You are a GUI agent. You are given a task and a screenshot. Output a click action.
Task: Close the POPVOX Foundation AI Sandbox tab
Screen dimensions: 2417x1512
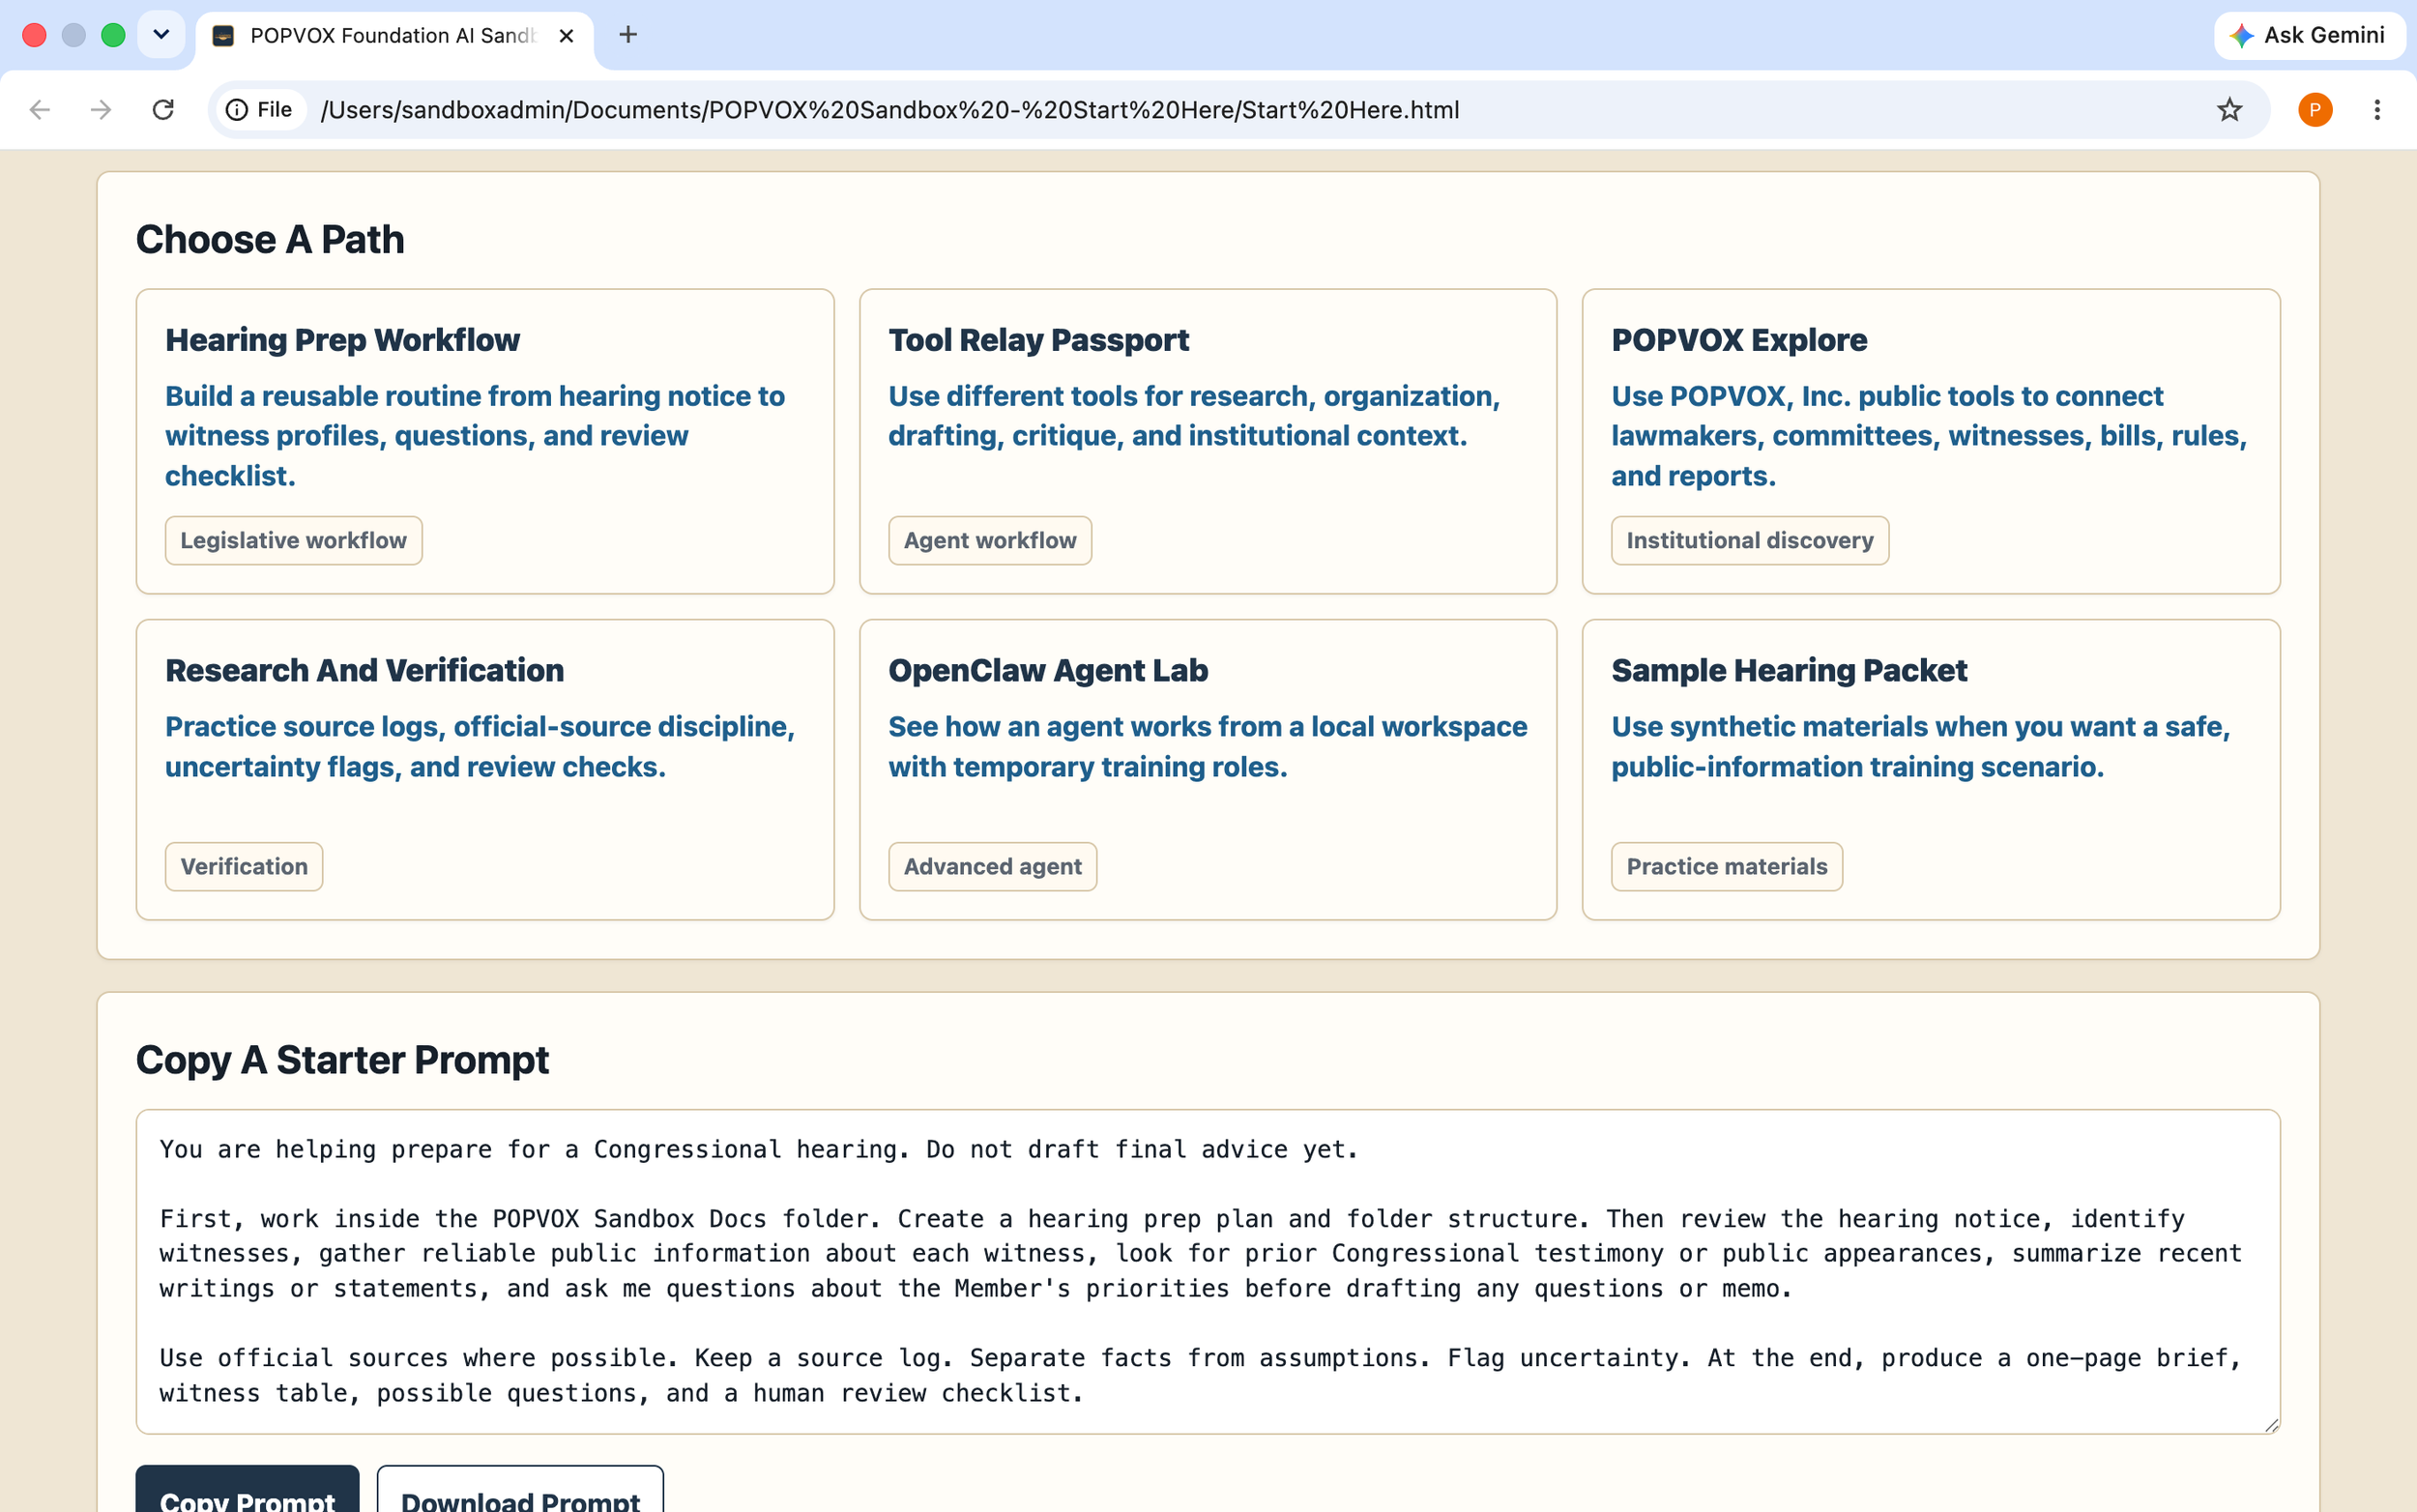(x=566, y=36)
